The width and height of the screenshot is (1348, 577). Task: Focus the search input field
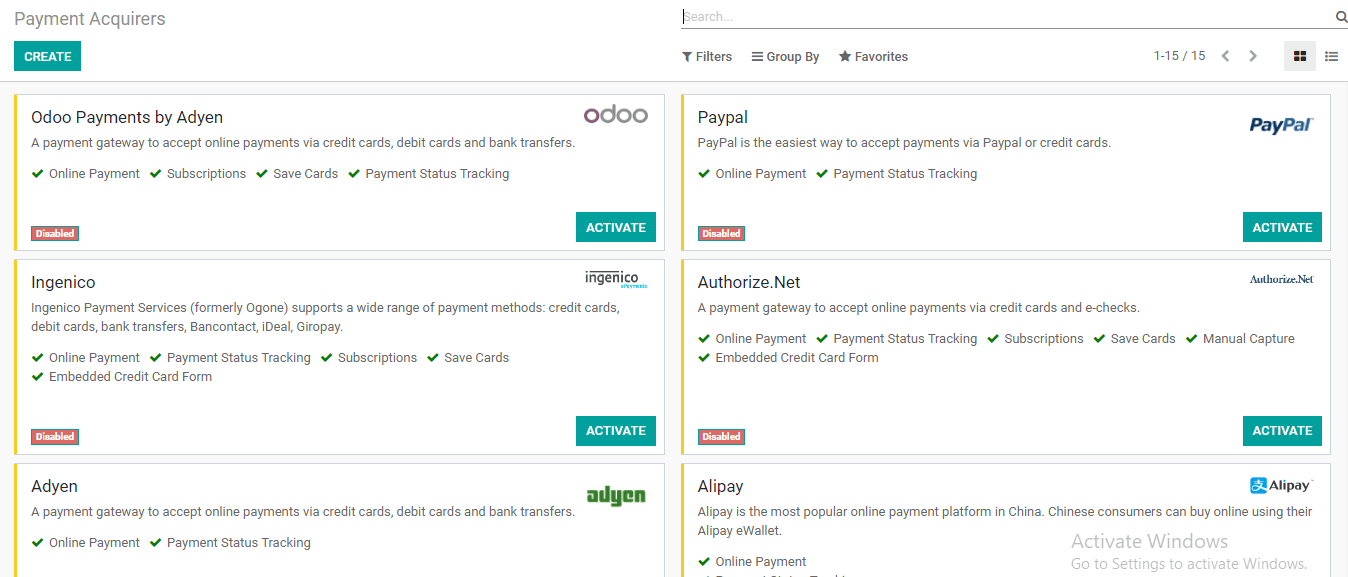[x=1007, y=17]
